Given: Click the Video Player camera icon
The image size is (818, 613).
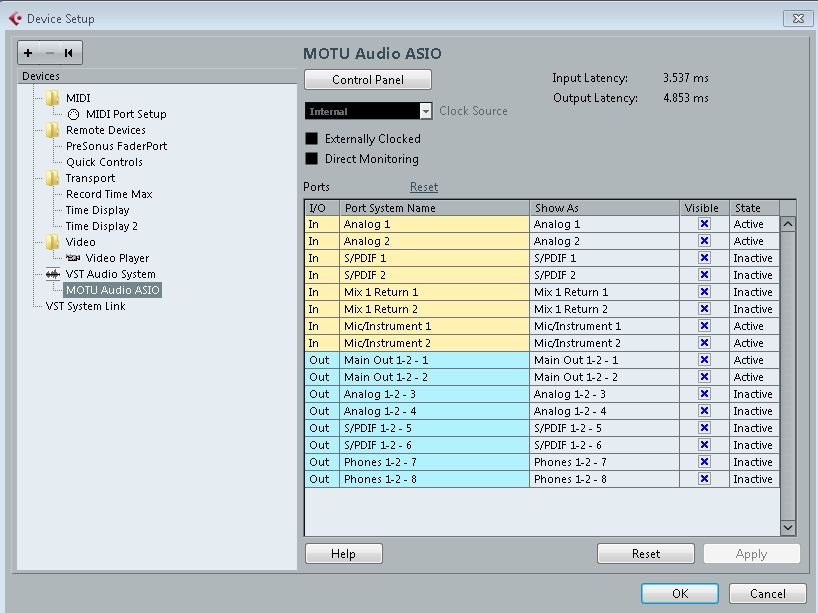Looking at the screenshot, I should click(73, 258).
